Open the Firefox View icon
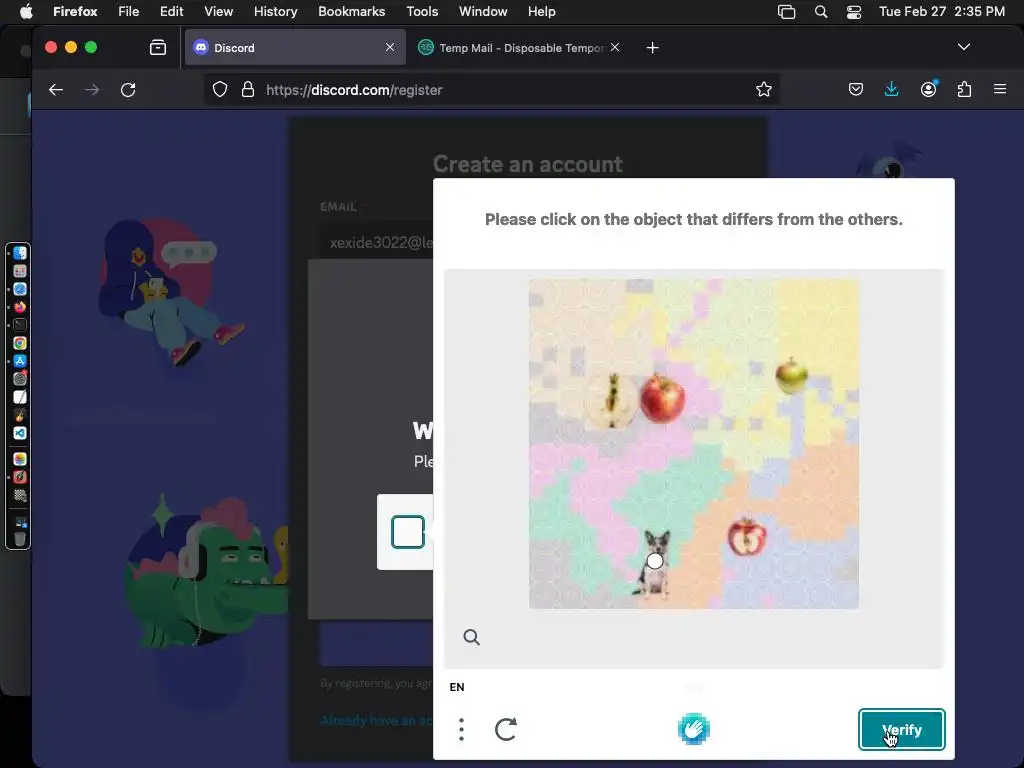Viewport: 1024px width, 768px height. click(x=157, y=47)
